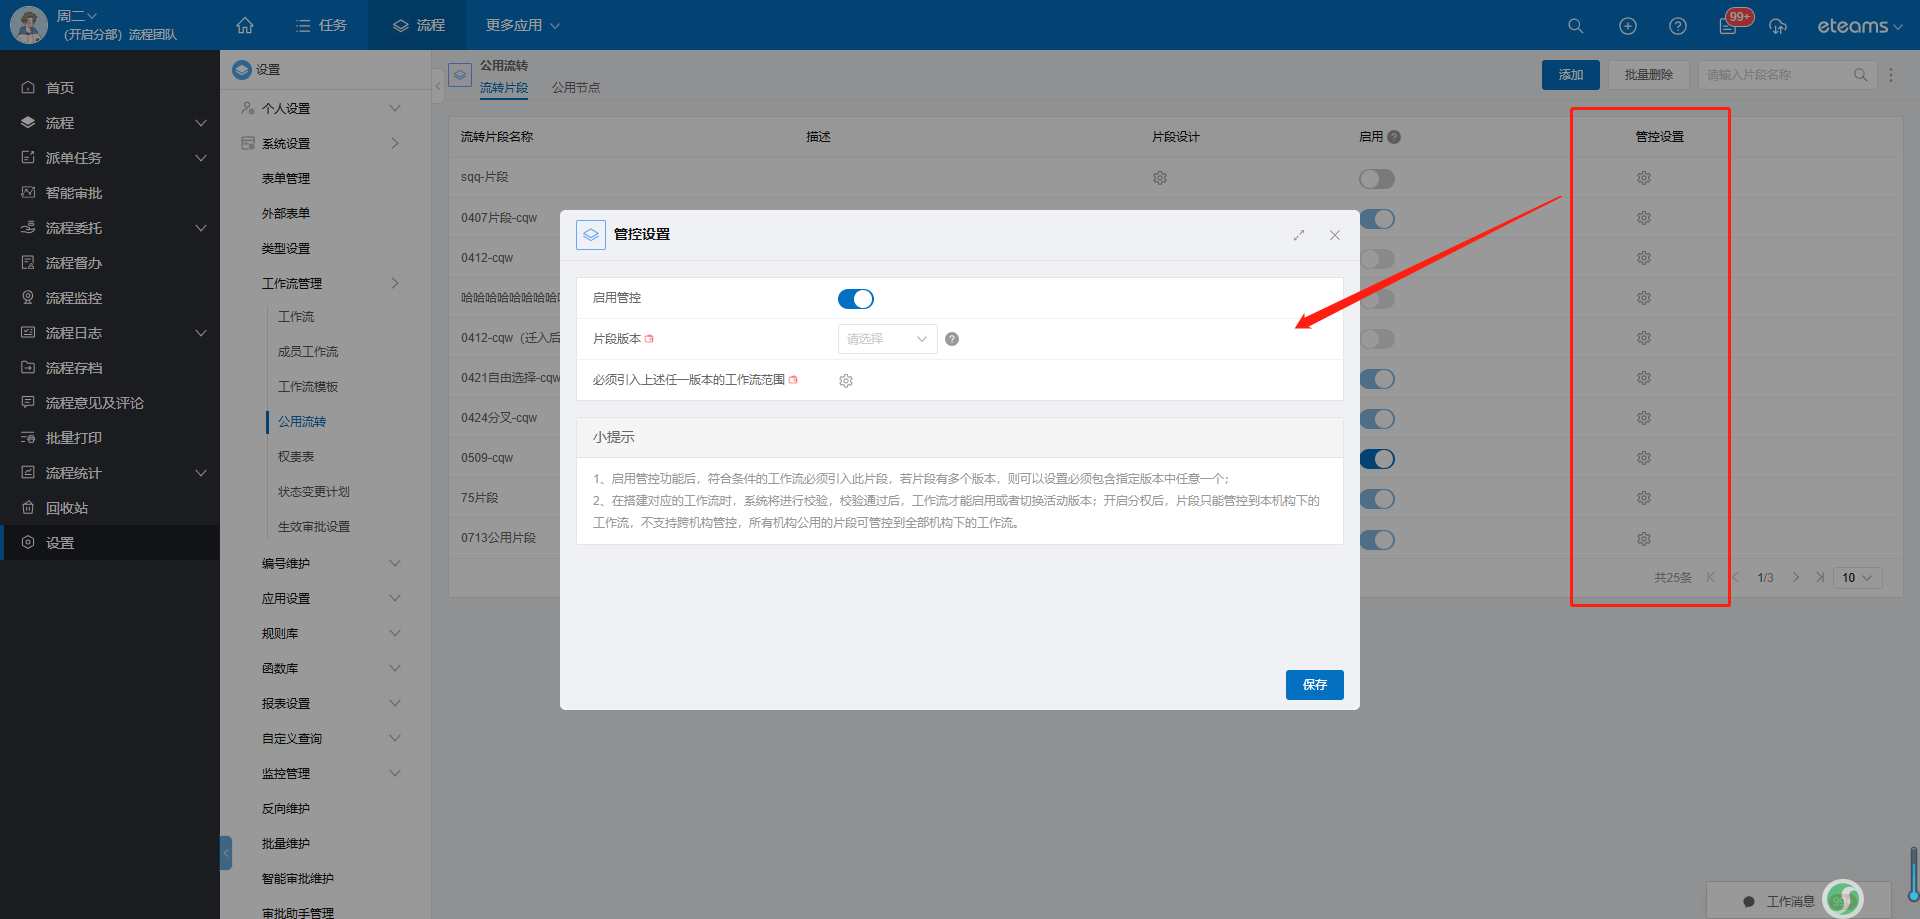
Task: Open 更多应用 dropdown in top bar
Action: [x=523, y=25]
